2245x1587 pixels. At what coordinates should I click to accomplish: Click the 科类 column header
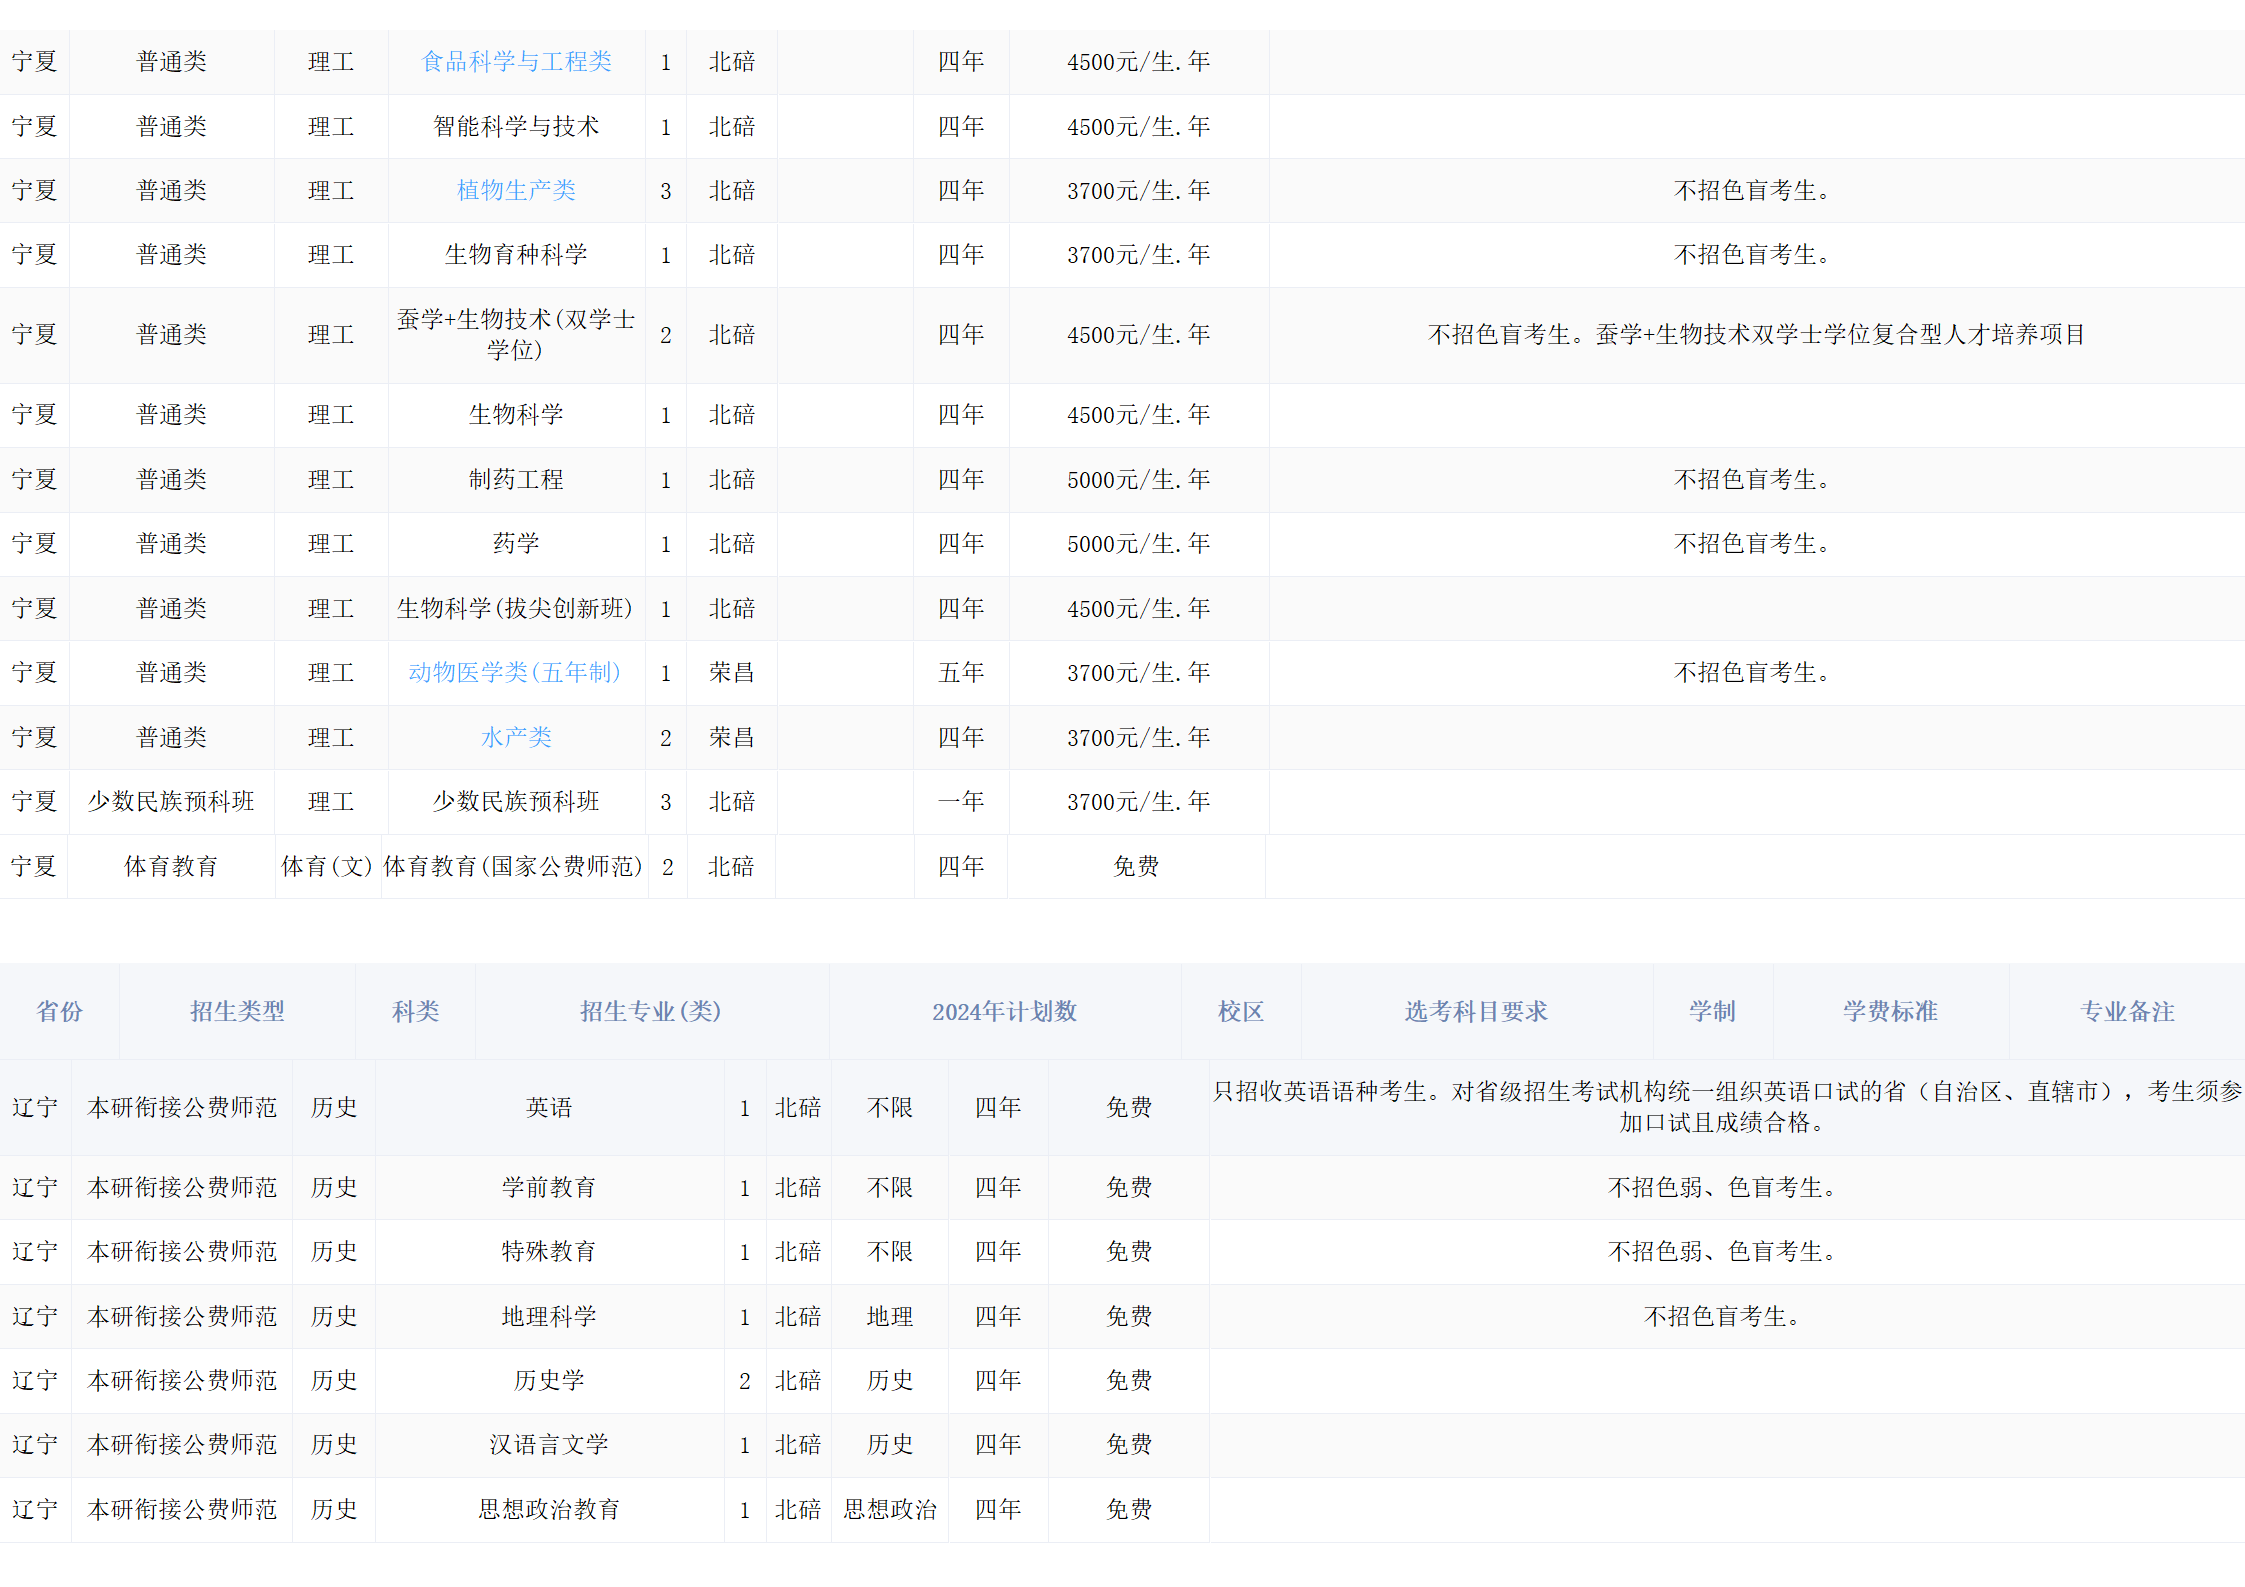[415, 1011]
